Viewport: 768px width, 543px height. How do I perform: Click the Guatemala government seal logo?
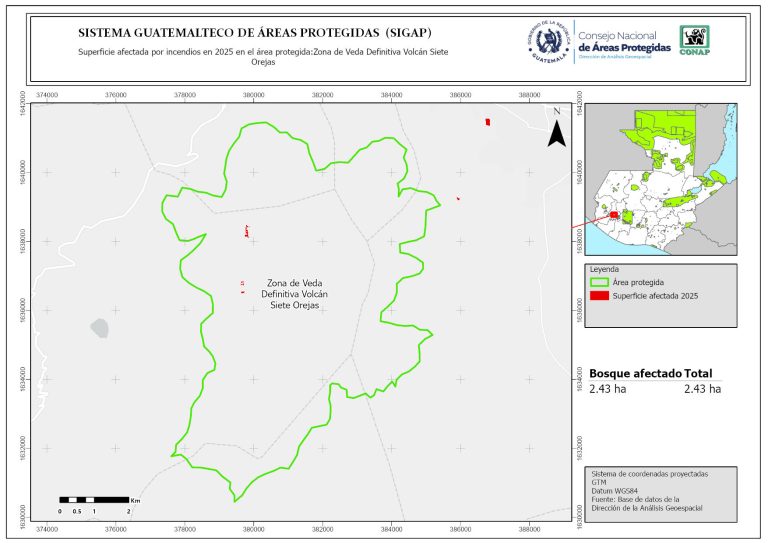pyautogui.click(x=547, y=43)
